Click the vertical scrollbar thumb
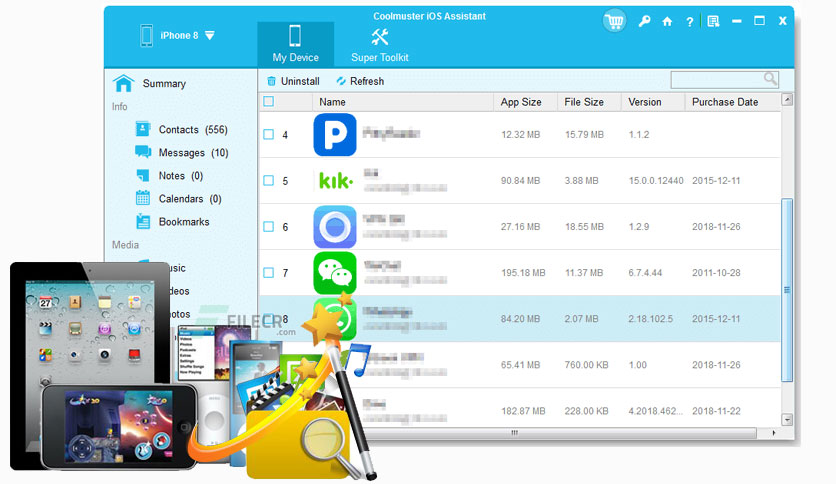Viewport: 836px width, 484px height. 787,290
